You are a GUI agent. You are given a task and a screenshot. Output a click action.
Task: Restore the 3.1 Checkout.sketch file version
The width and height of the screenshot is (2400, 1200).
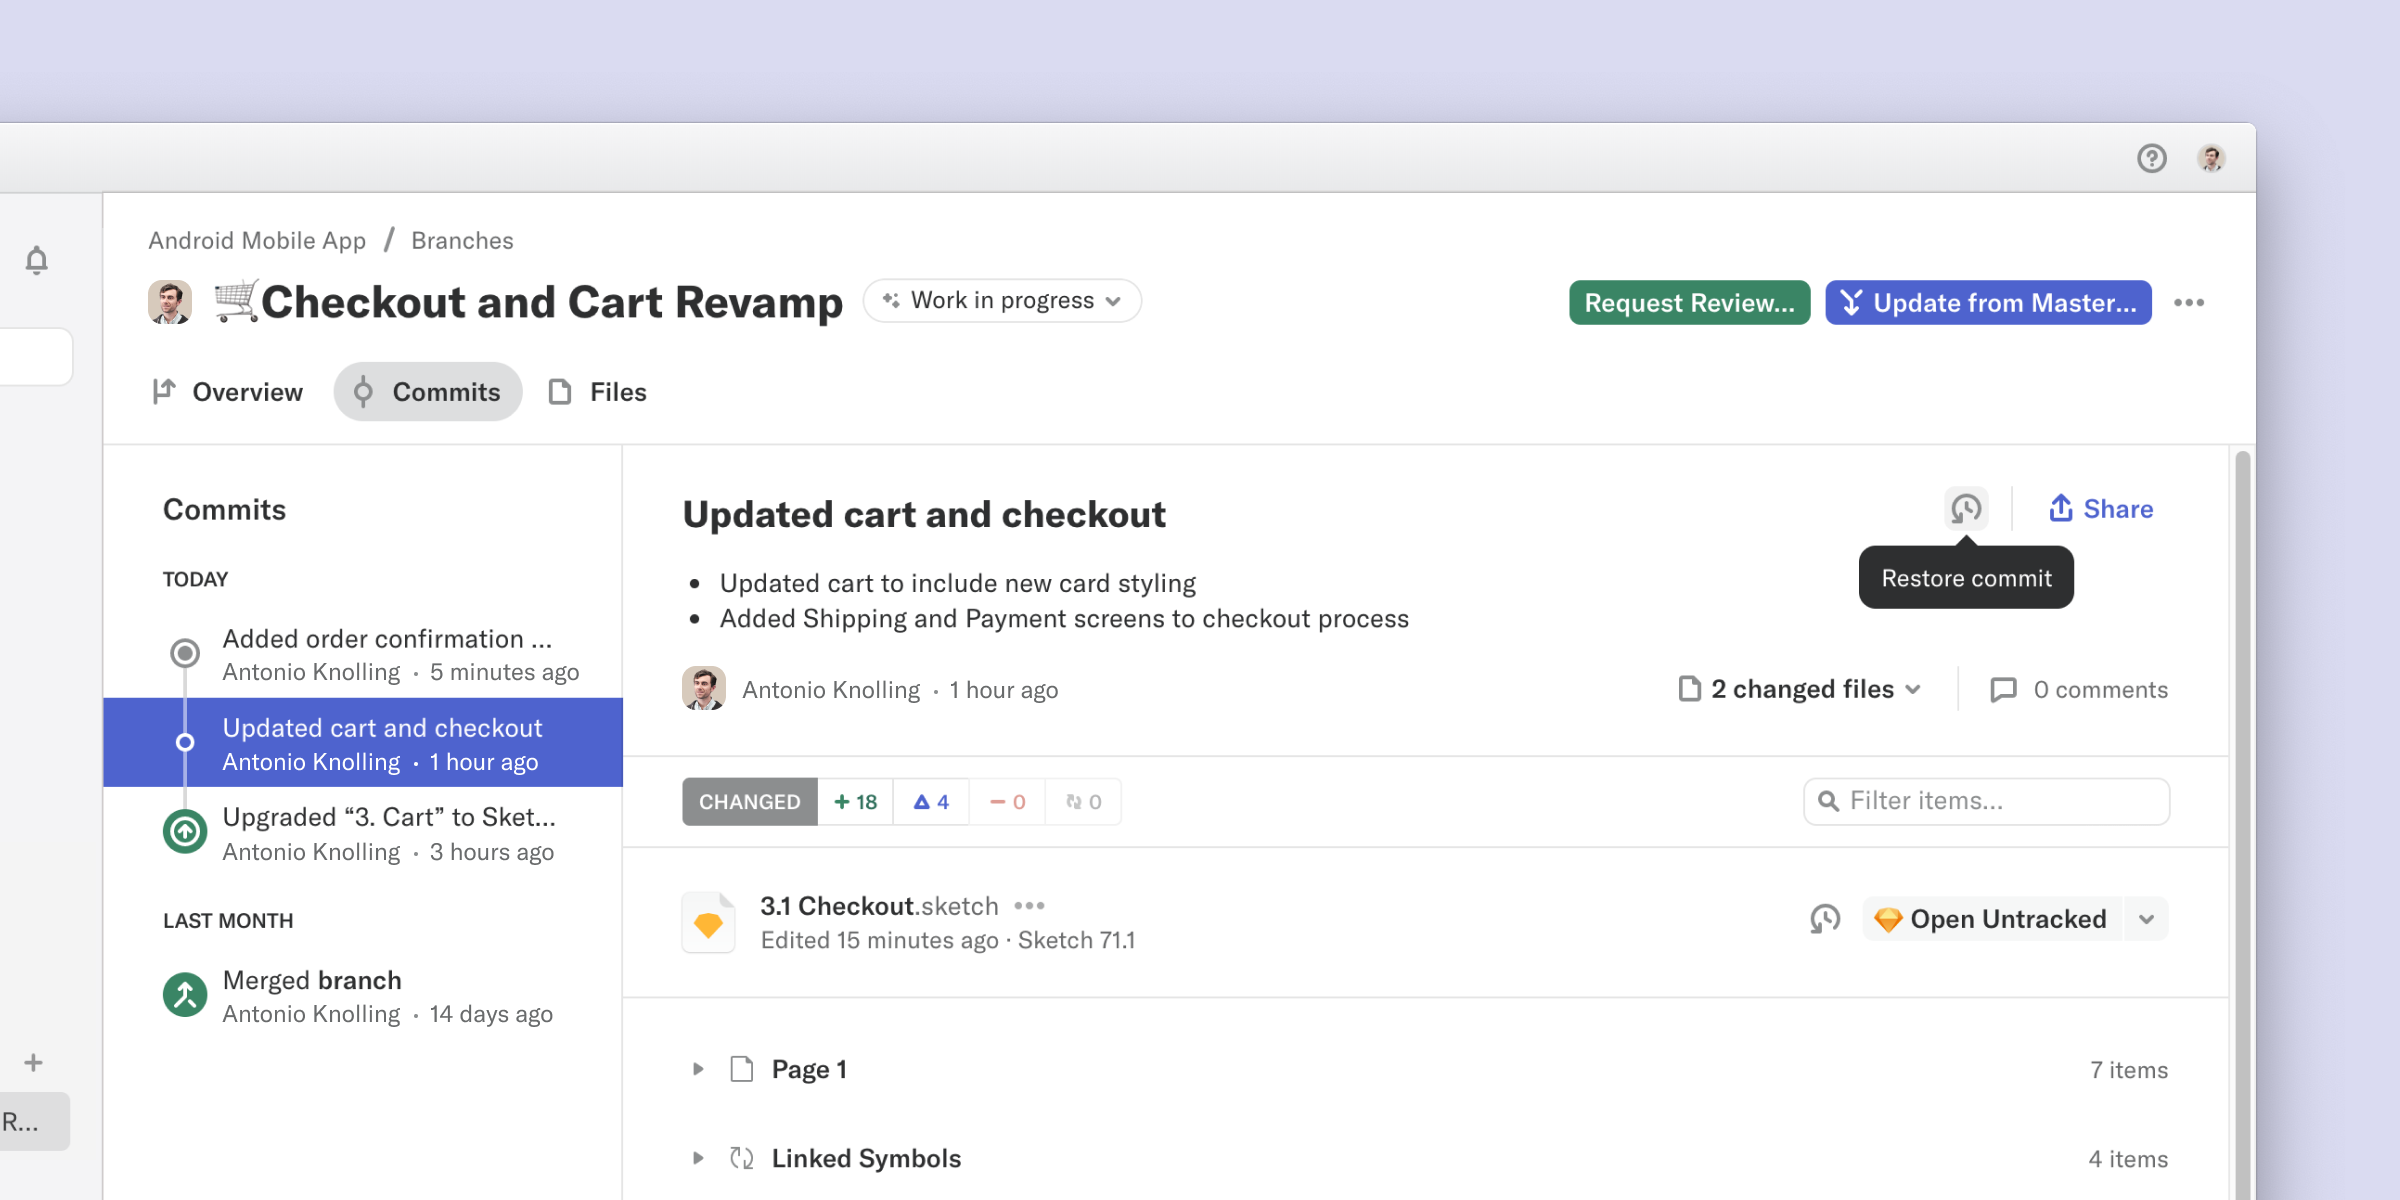1825,919
